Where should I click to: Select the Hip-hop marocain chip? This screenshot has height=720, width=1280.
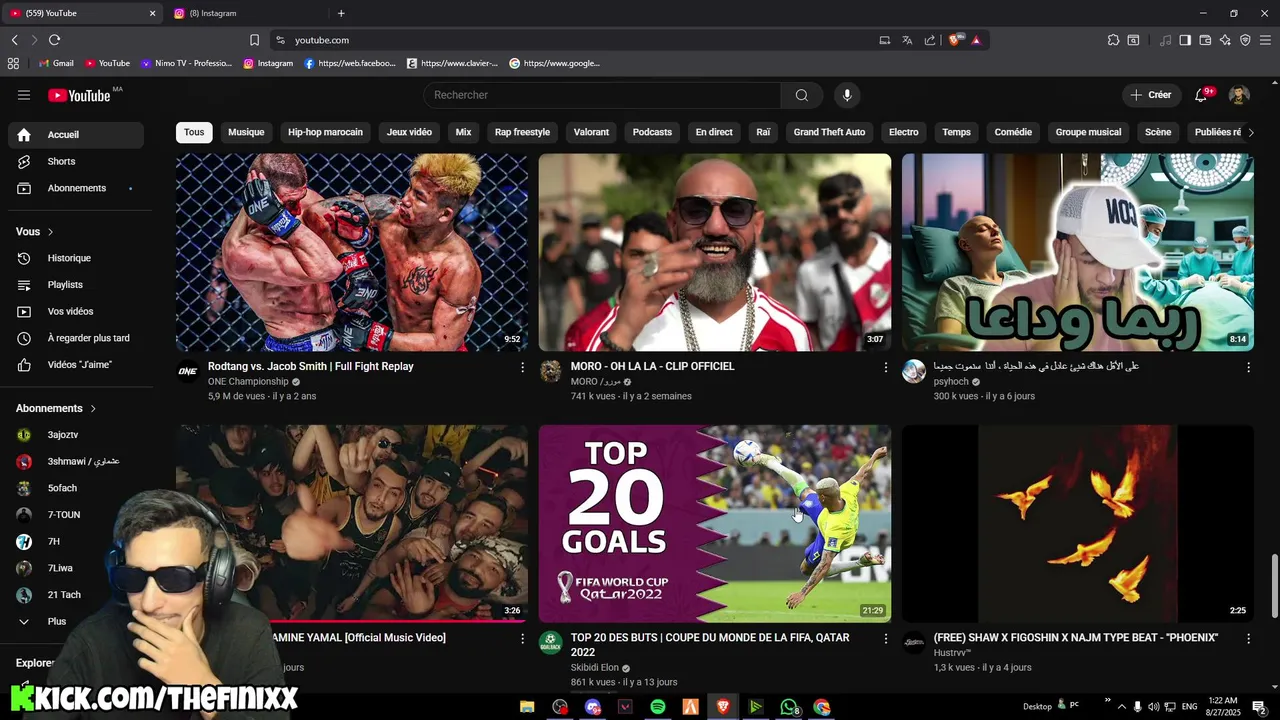325,132
